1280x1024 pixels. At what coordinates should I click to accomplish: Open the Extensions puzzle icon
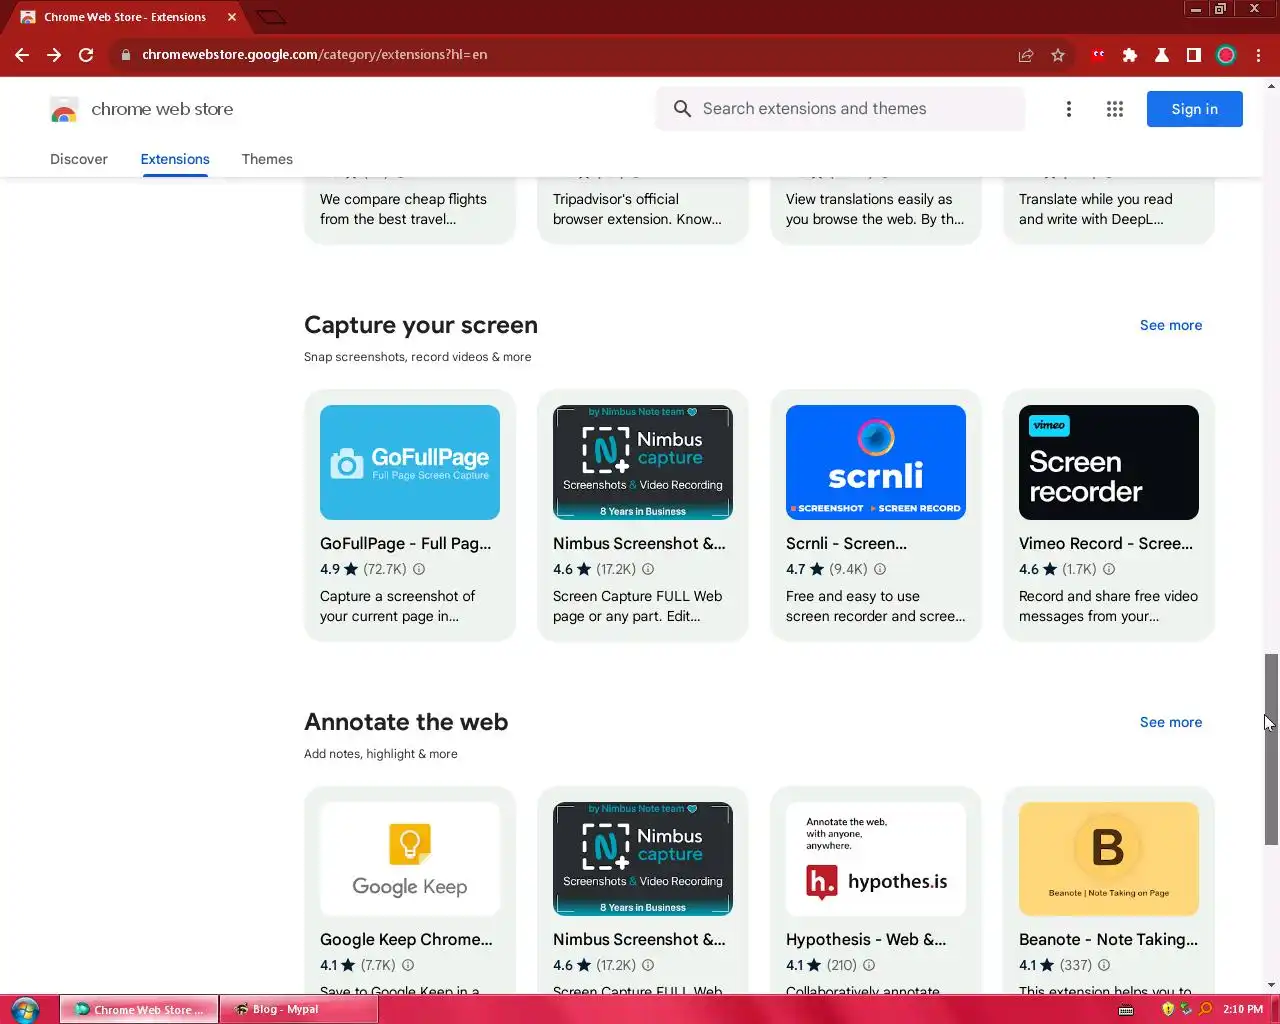click(x=1130, y=55)
